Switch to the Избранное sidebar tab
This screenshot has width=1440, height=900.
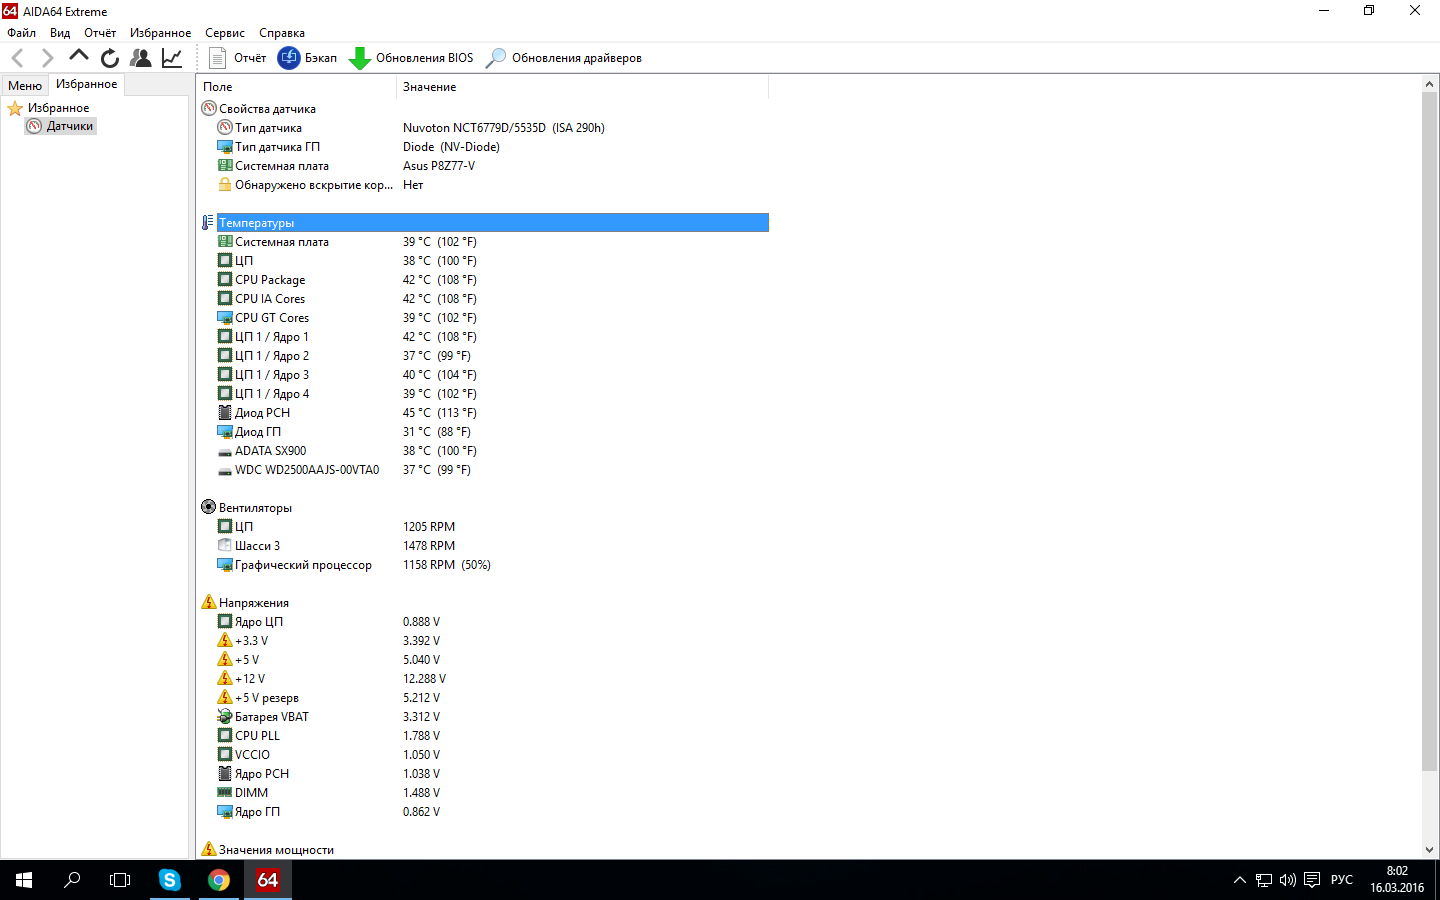pos(86,84)
